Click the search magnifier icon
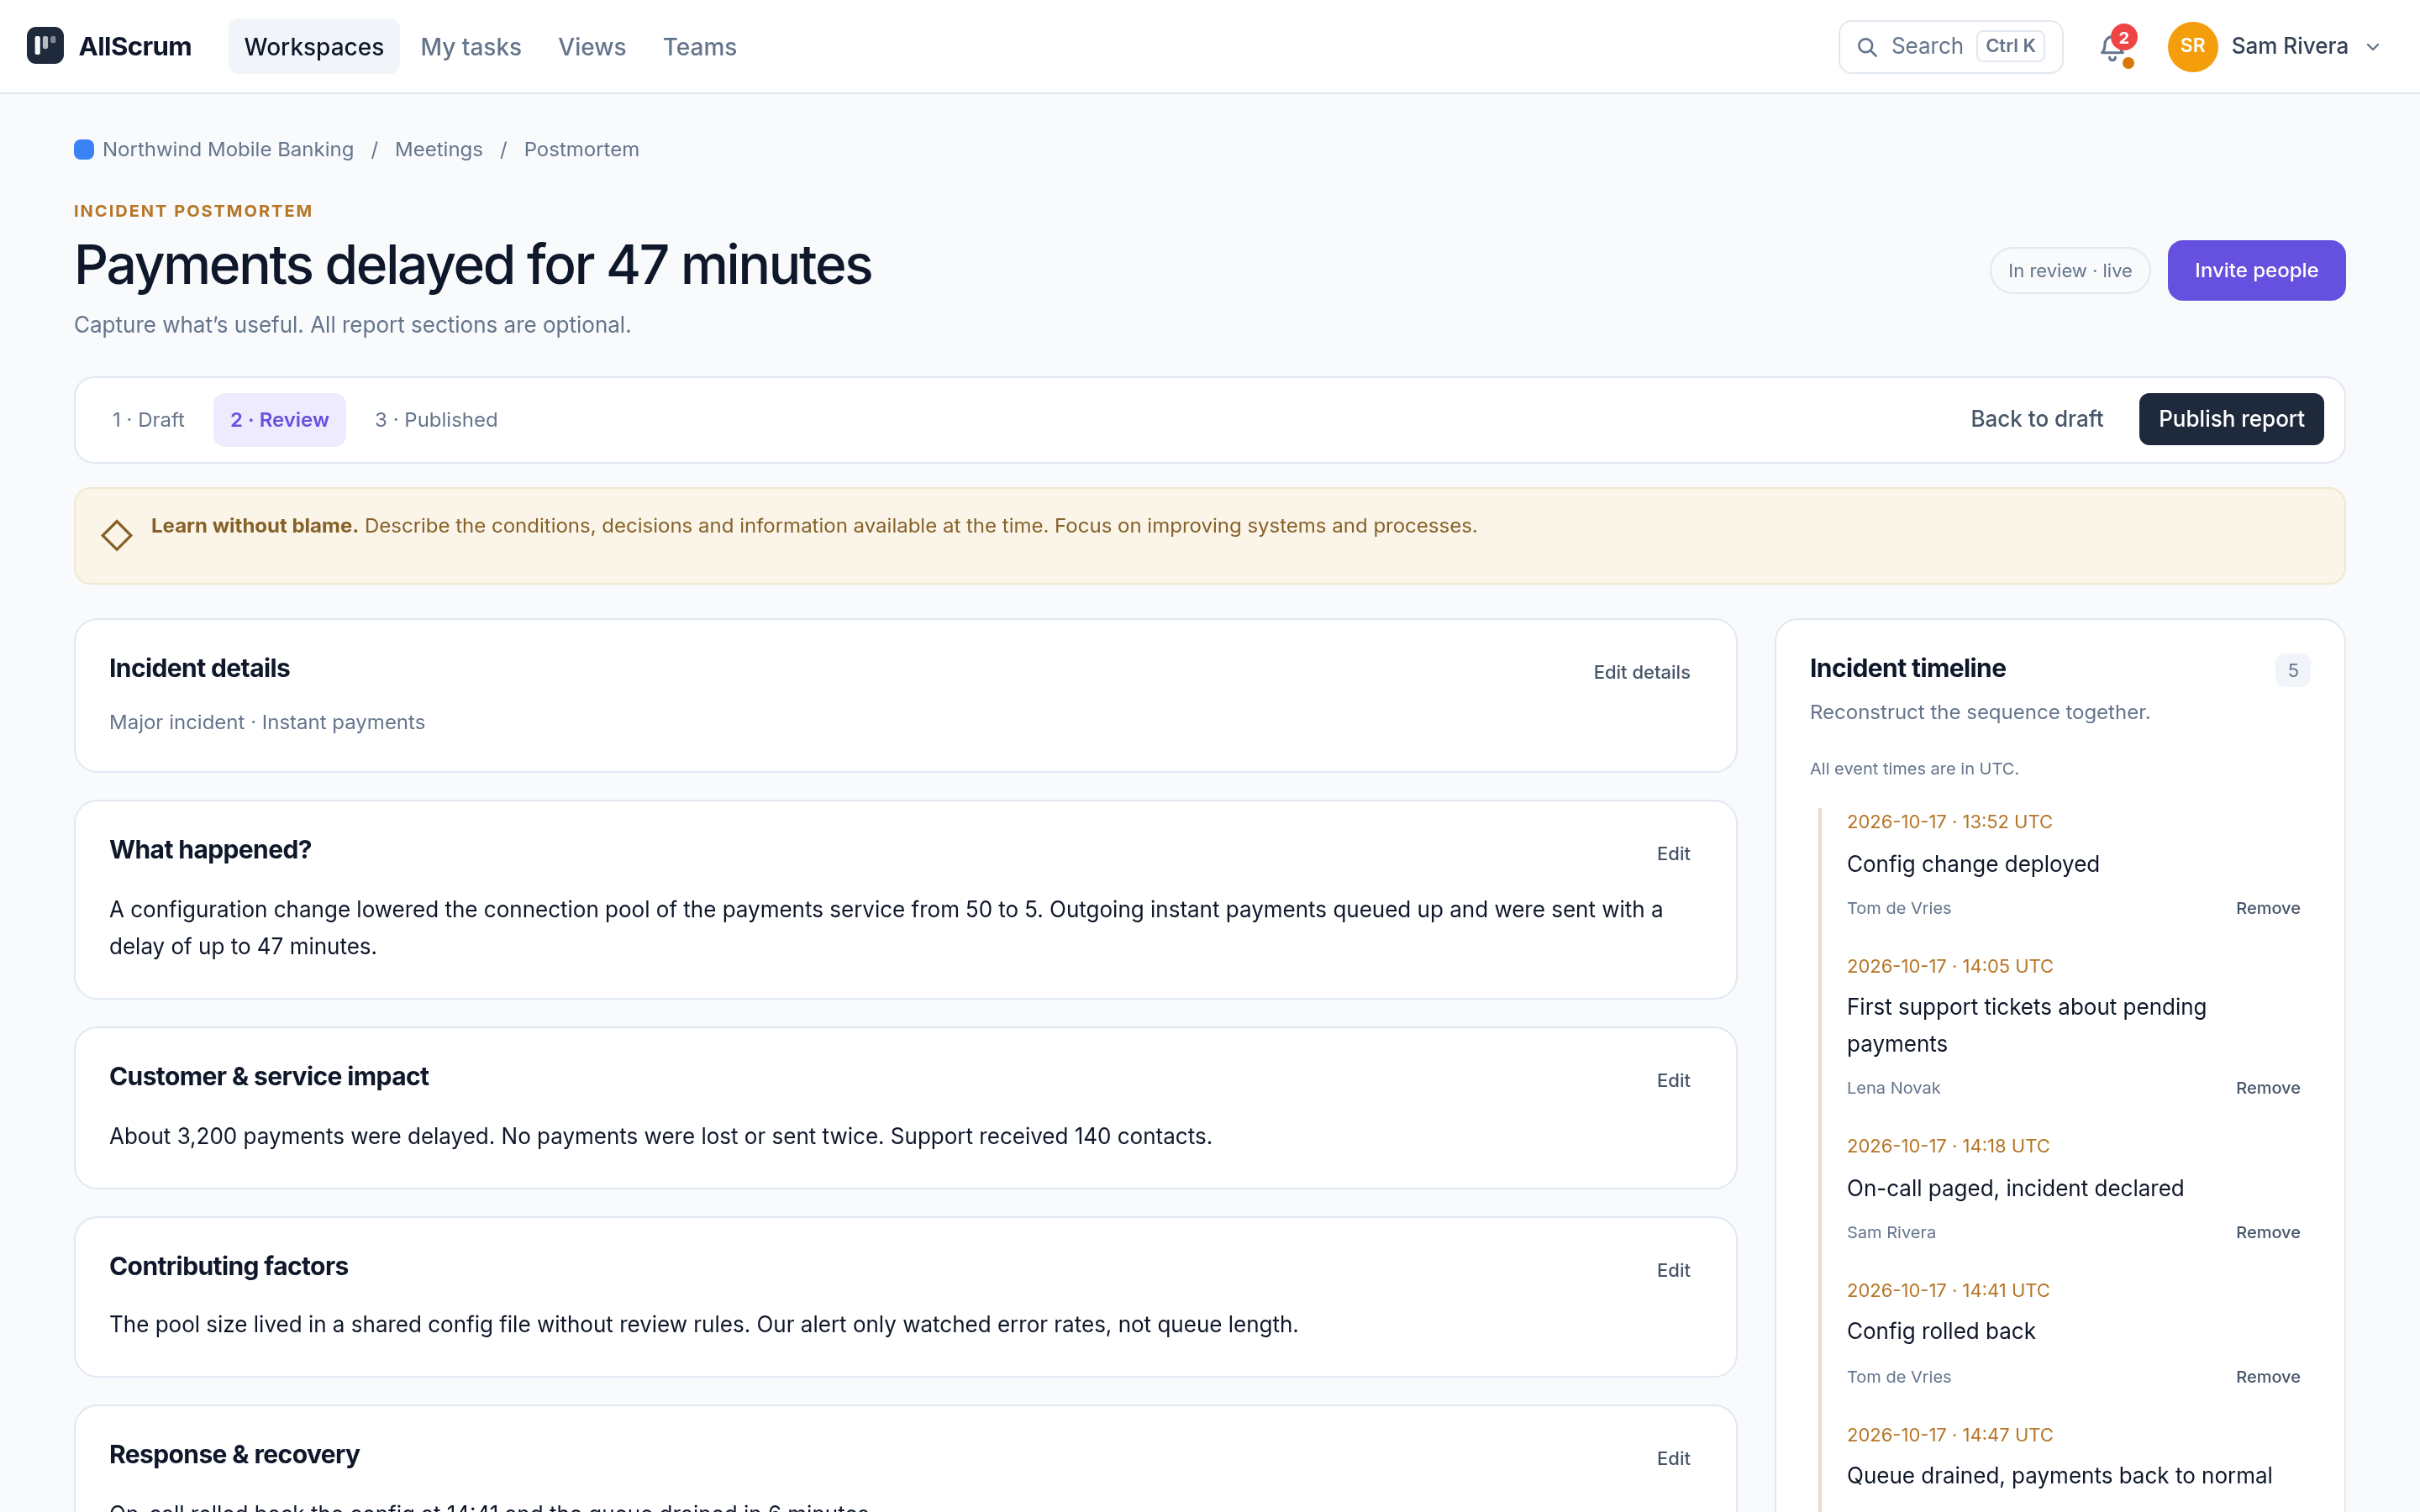This screenshot has width=2420, height=1512. (1866, 47)
